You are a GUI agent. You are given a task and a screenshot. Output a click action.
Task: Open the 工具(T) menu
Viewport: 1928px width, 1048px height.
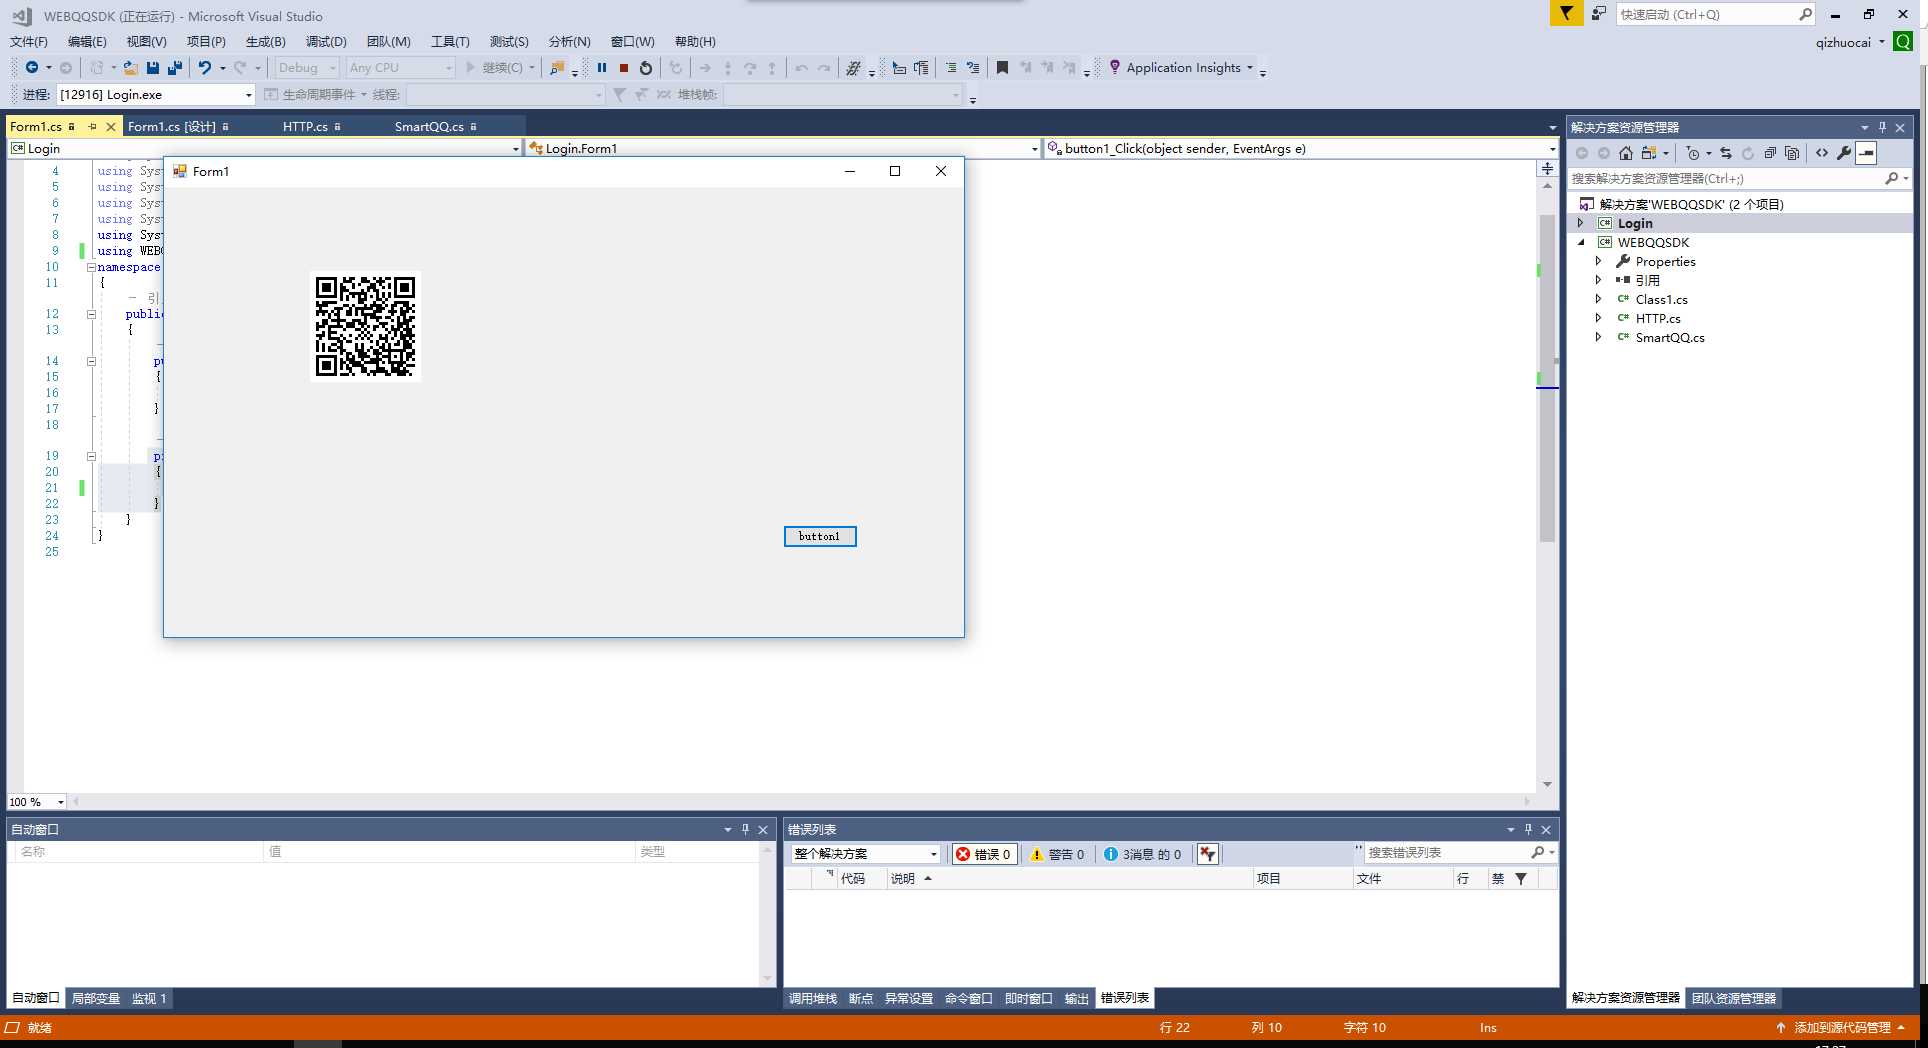[x=450, y=42]
